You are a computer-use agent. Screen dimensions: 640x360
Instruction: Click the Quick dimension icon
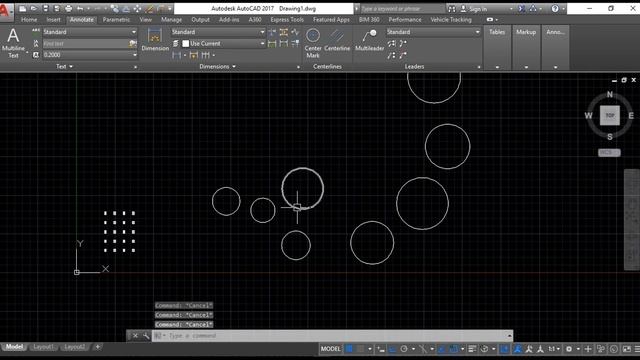pyautogui.click(x=194, y=55)
